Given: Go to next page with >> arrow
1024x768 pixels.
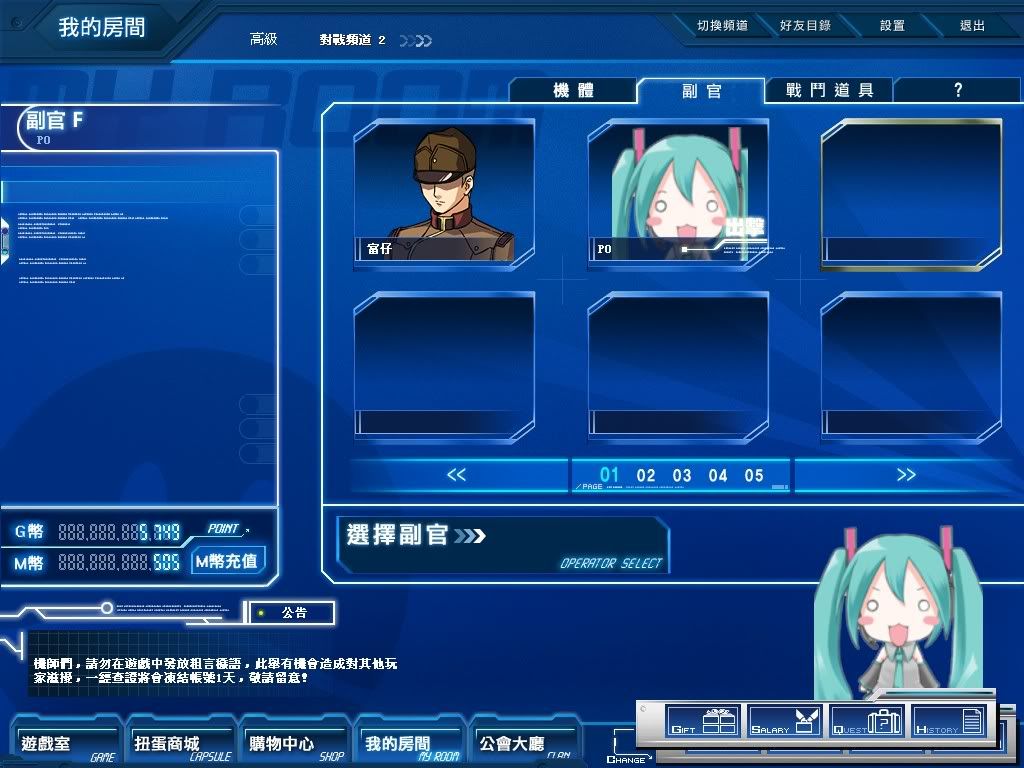Looking at the screenshot, I should pos(906,475).
